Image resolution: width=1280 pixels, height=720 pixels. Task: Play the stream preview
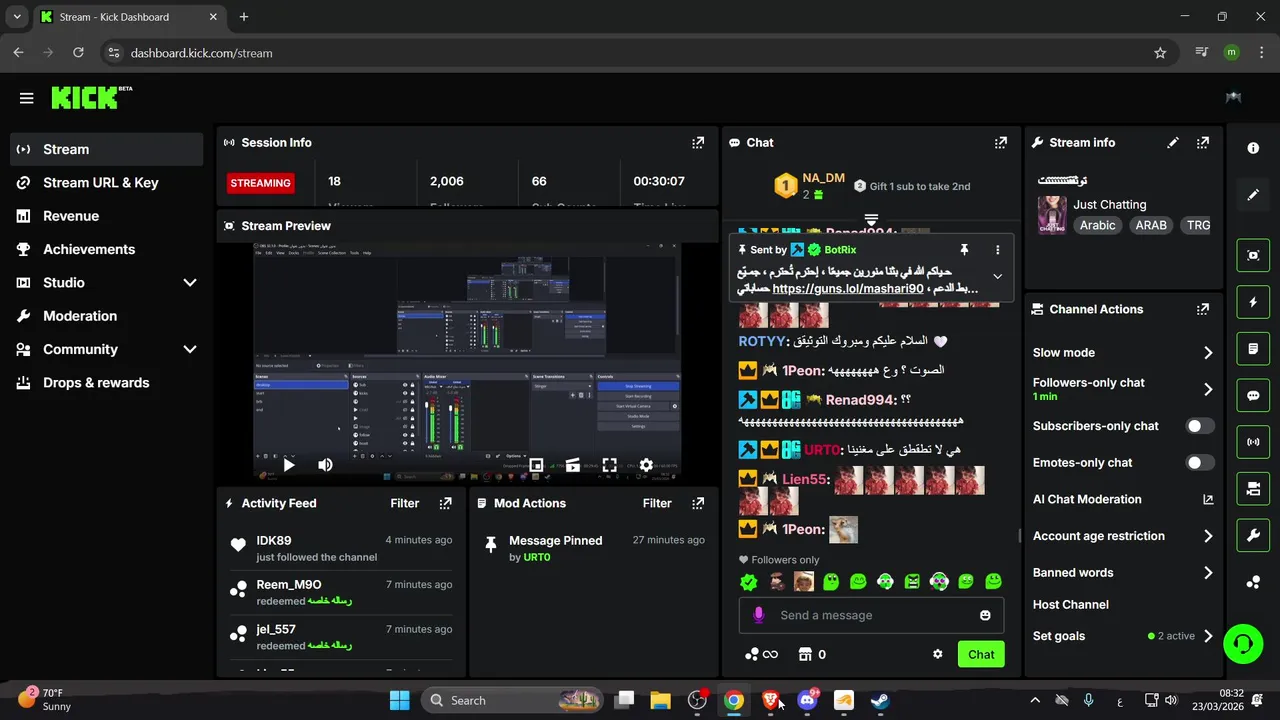288,465
